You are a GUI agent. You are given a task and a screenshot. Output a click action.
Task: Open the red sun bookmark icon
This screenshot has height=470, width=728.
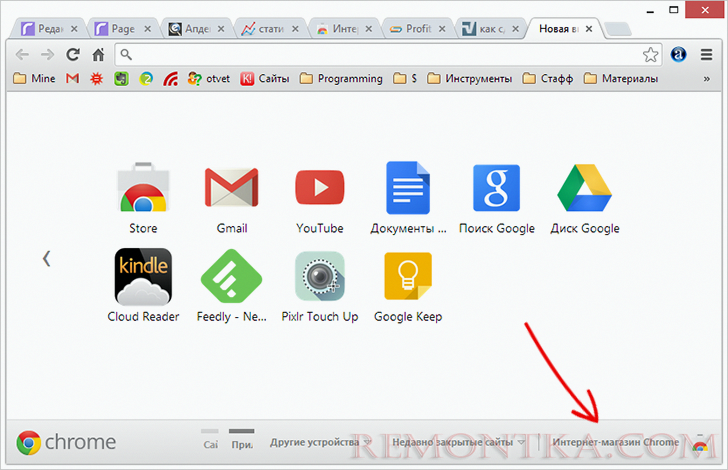click(96, 78)
